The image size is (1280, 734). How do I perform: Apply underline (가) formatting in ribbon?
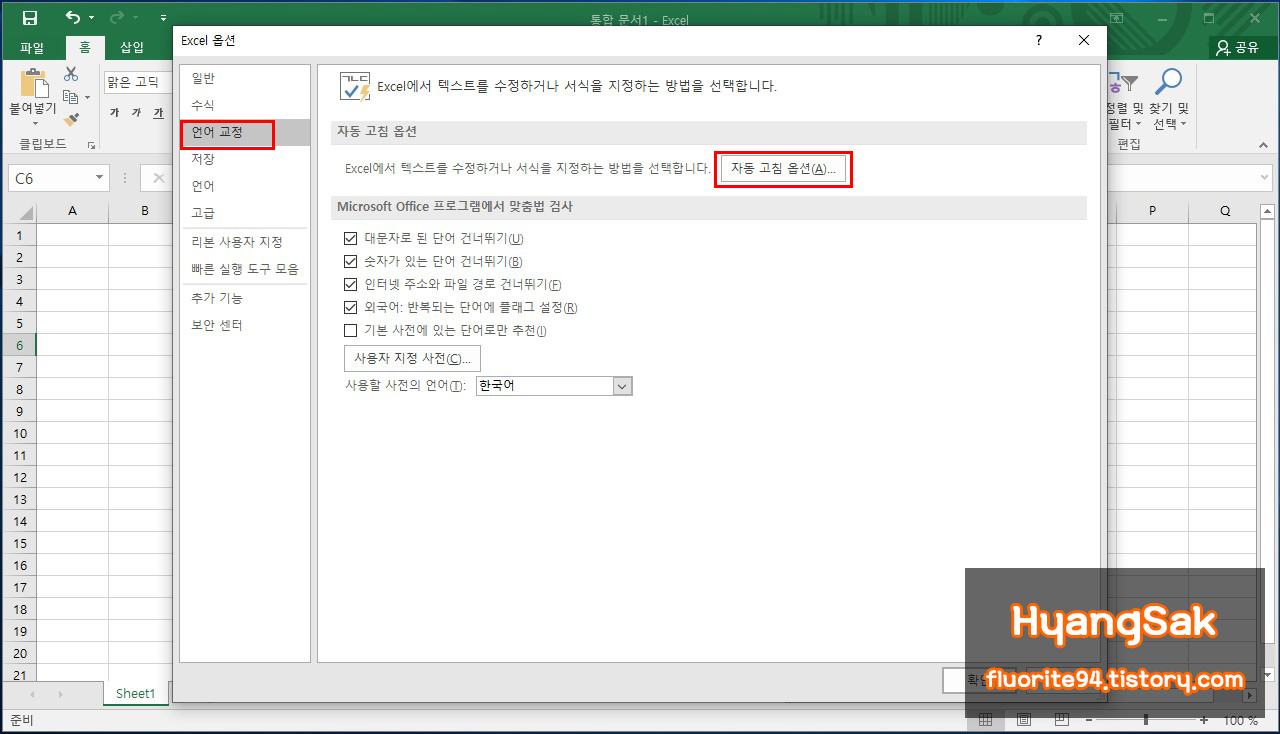158,113
